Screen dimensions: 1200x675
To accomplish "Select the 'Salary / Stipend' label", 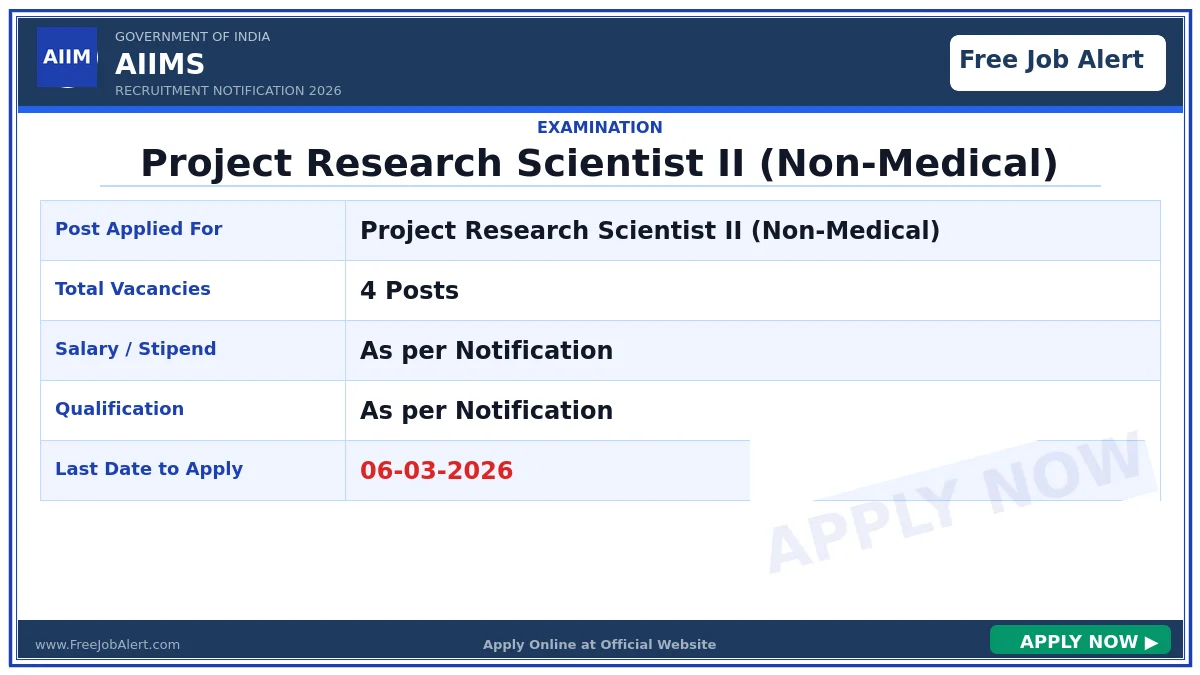I will click(135, 349).
